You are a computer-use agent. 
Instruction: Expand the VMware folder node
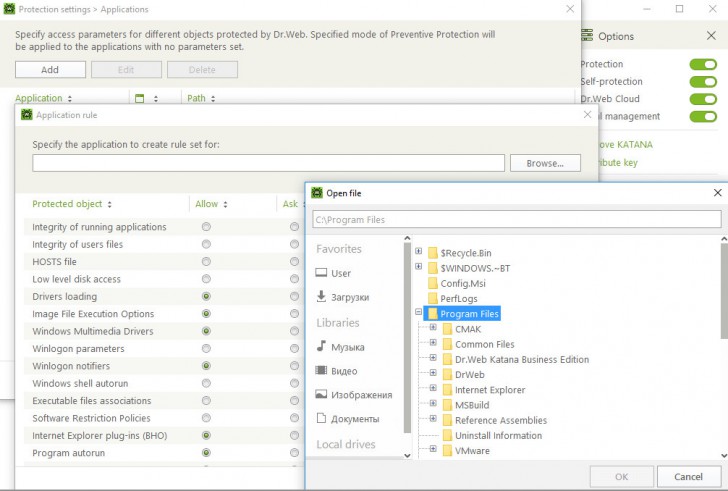[433, 450]
